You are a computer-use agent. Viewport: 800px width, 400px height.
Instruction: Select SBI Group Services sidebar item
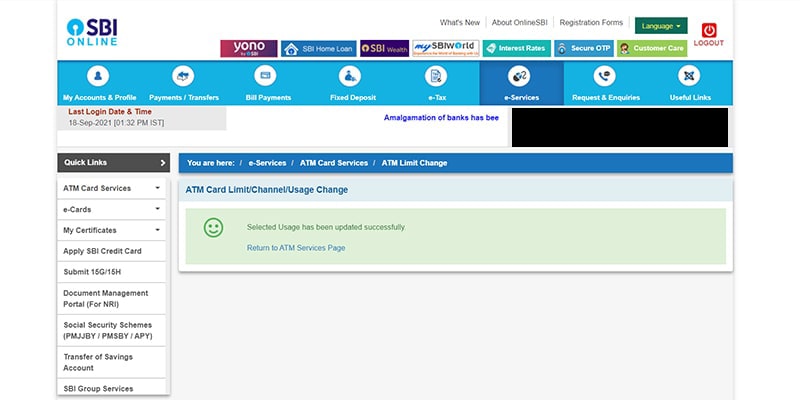(x=111, y=388)
